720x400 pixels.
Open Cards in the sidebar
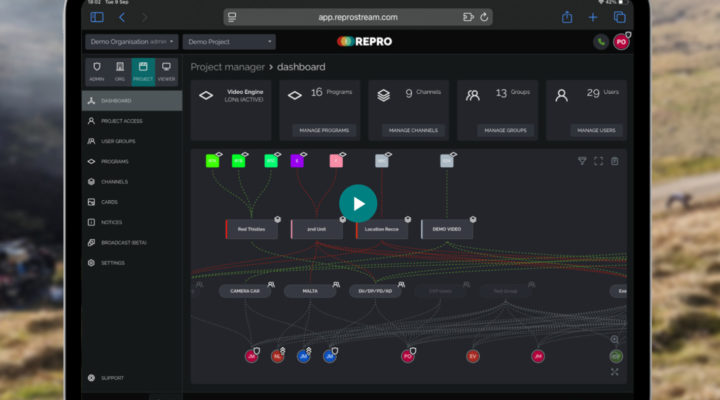click(132, 202)
